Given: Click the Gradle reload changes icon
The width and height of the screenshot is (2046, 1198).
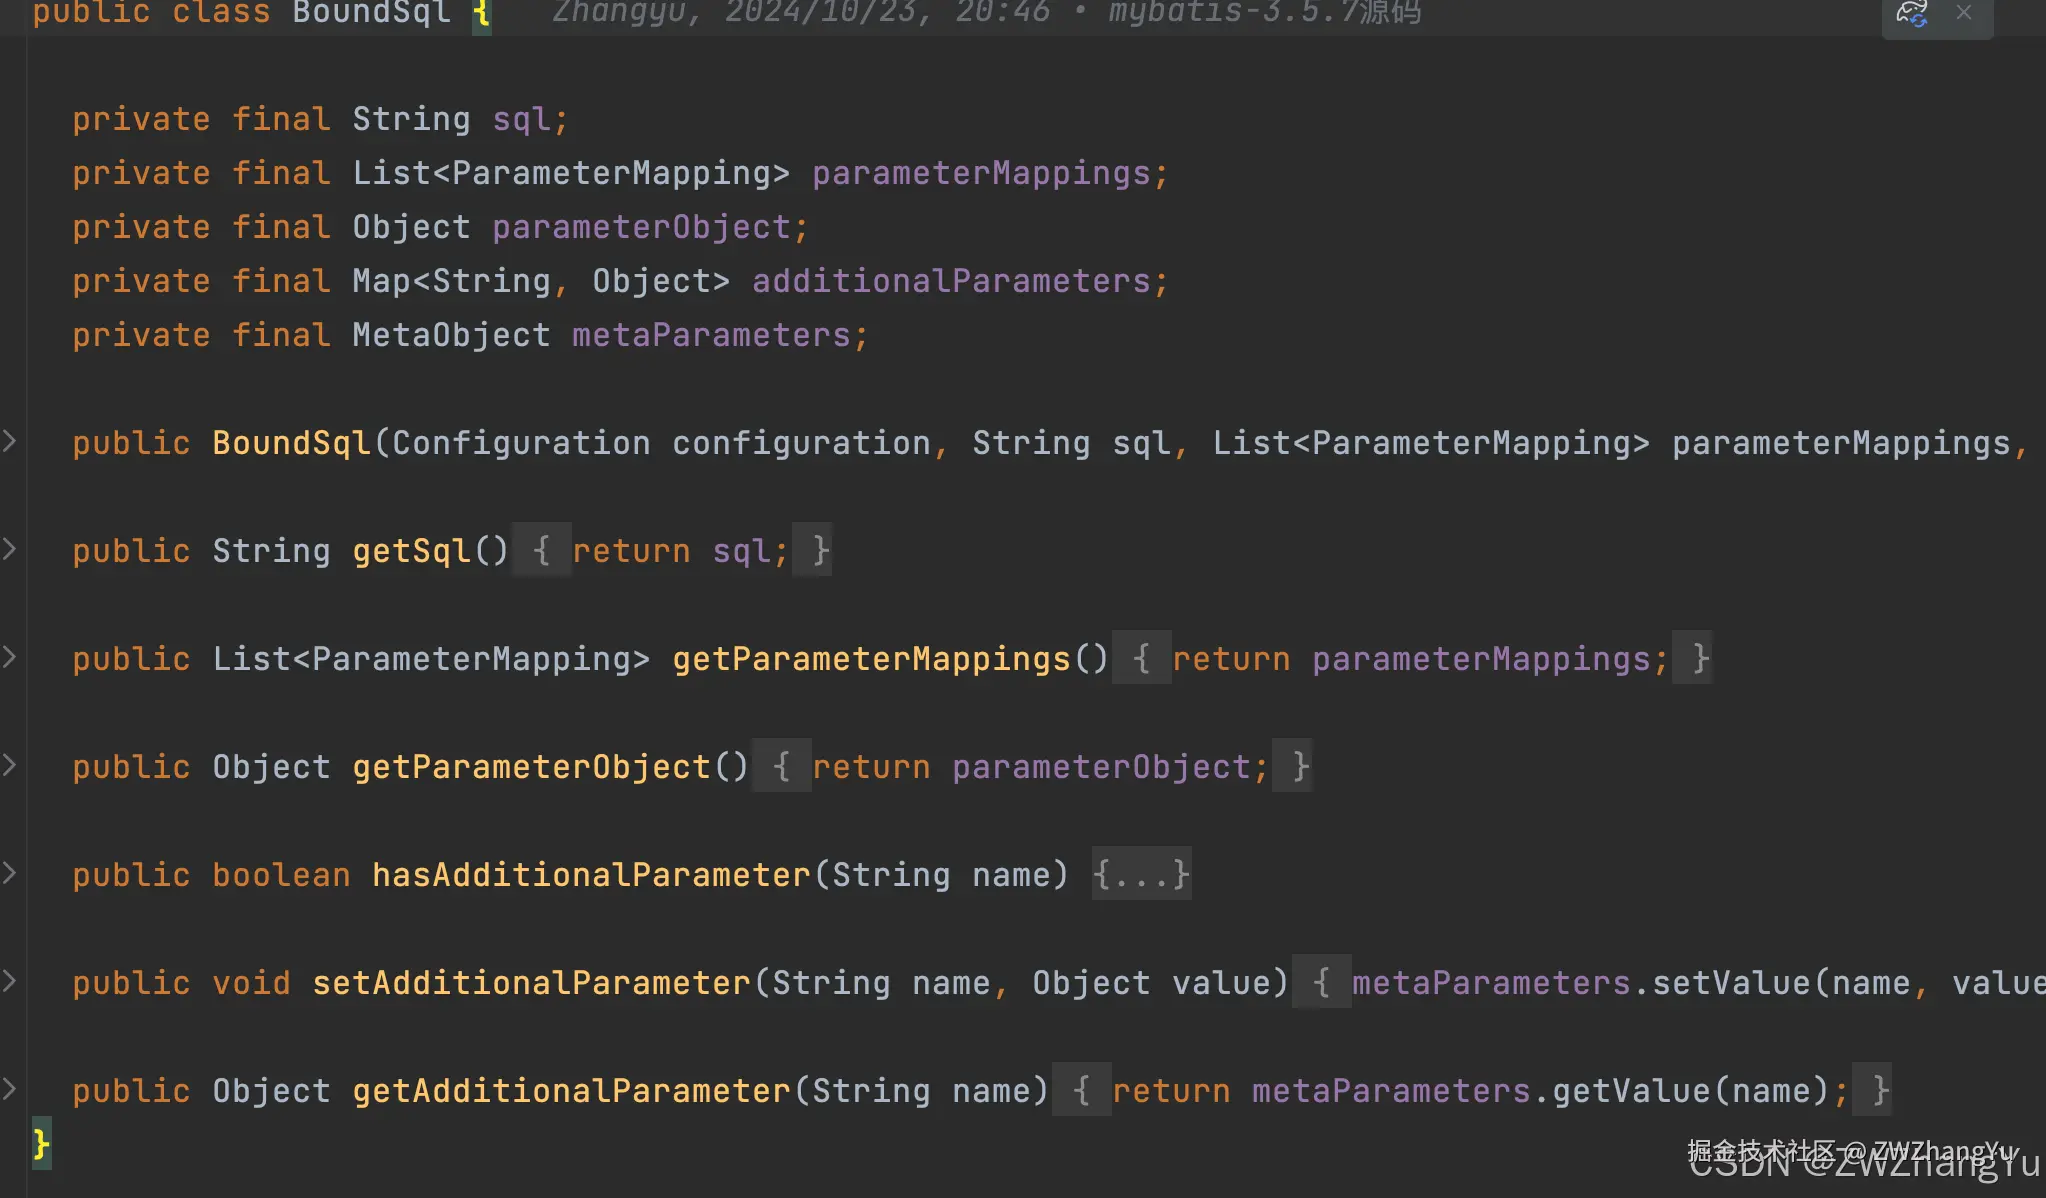Looking at the screenshot, I should [1911, 14].
